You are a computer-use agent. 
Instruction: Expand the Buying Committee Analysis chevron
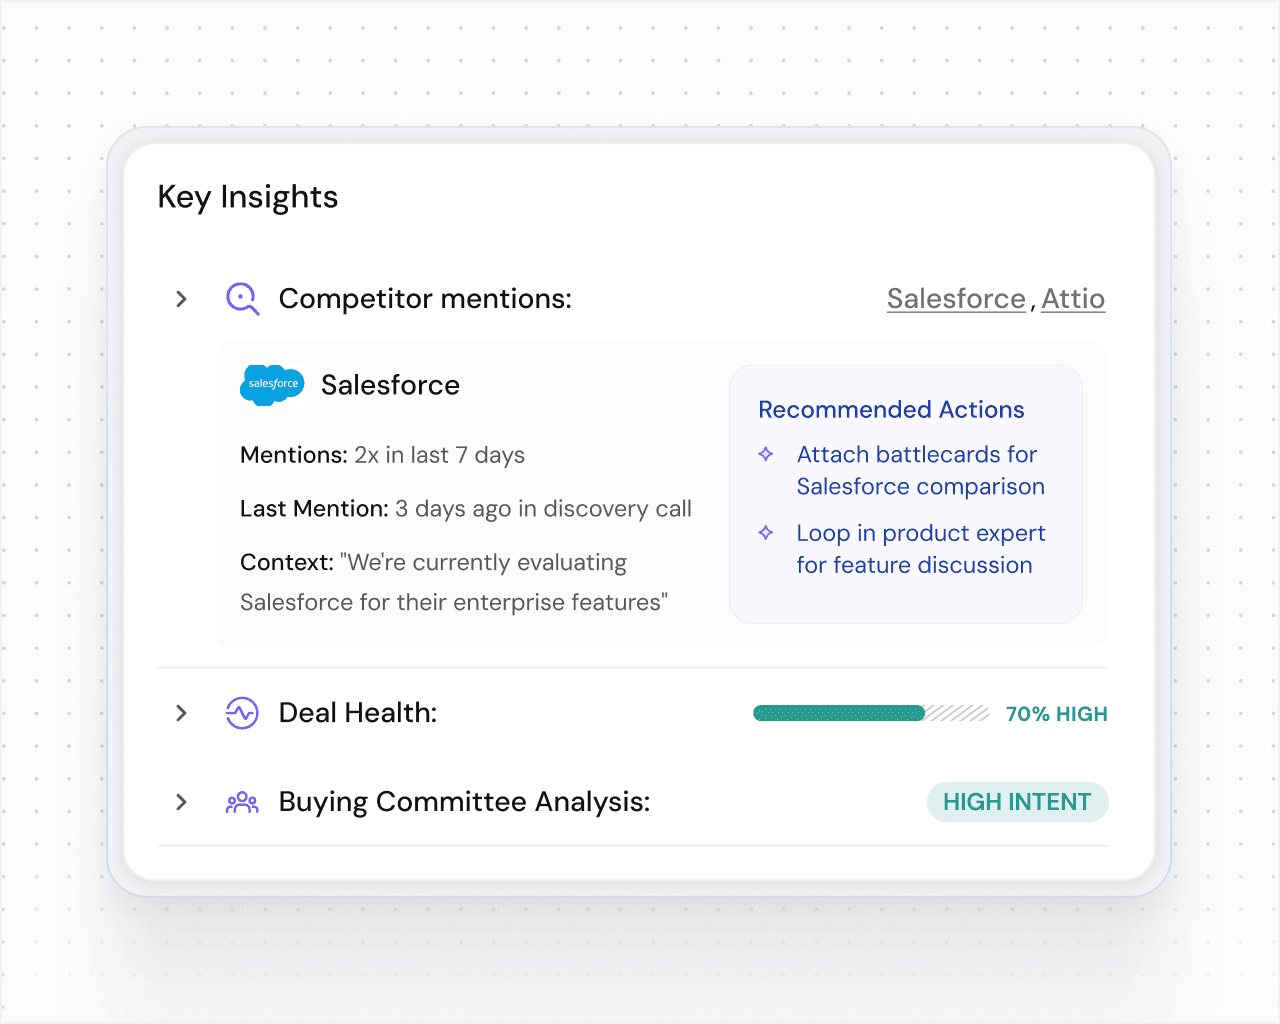pyautogui.click(x=181, y=802)
